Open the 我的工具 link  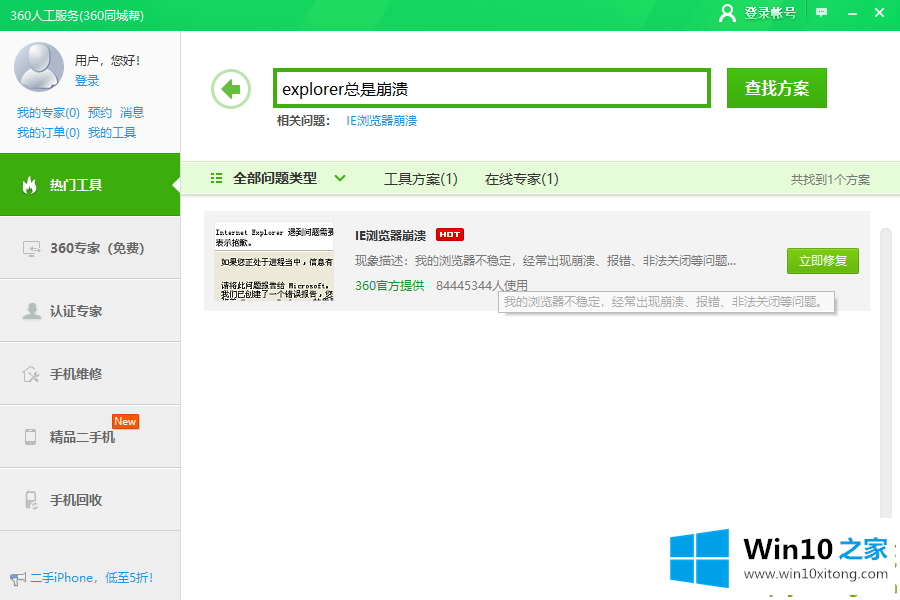coord(112,133)
